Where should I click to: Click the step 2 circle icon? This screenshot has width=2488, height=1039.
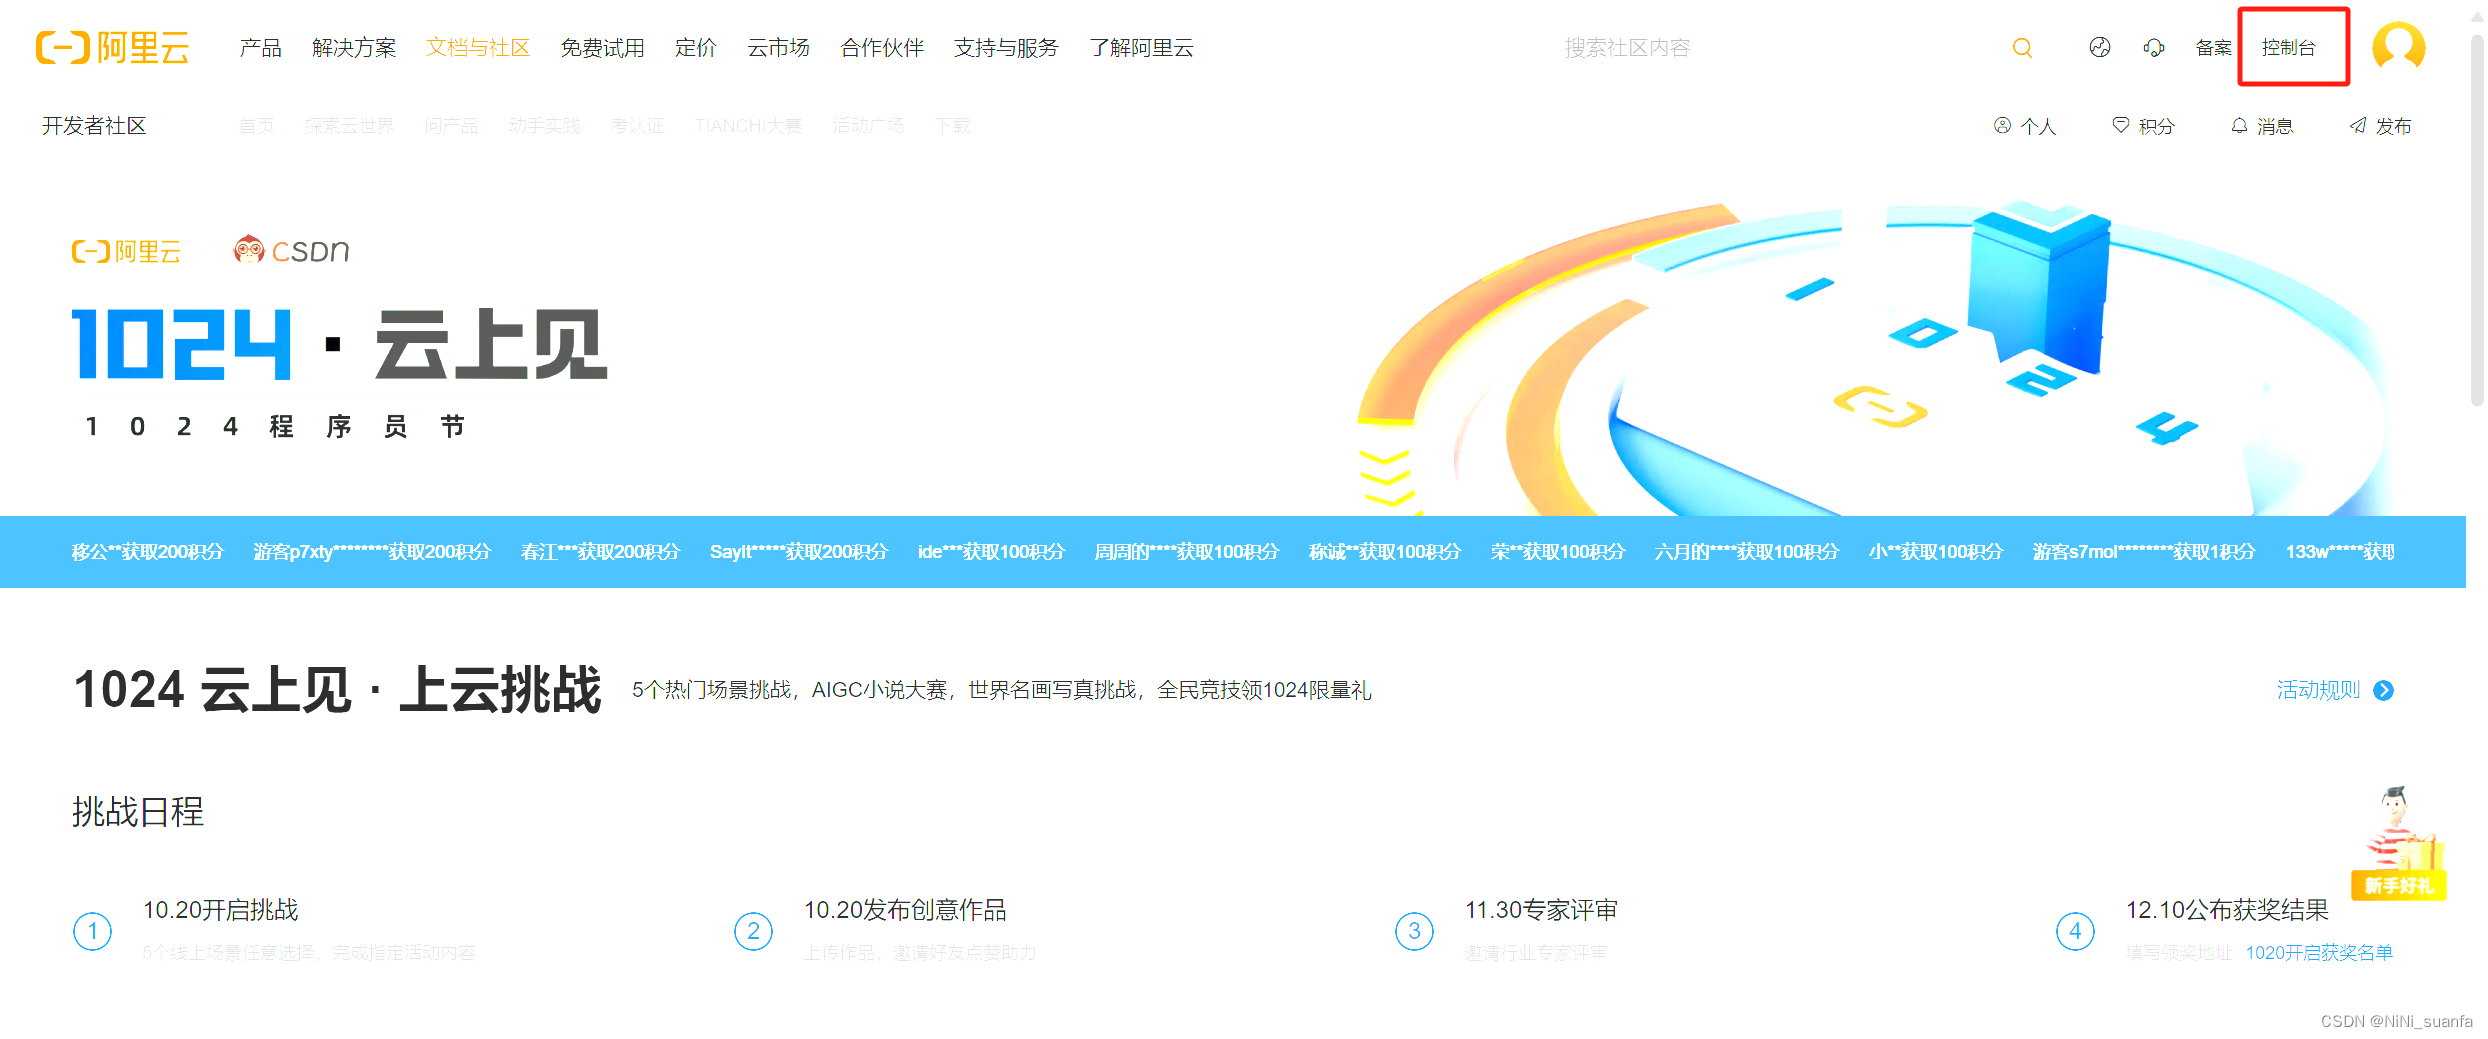pyautogui.click(x=753, y=931)
